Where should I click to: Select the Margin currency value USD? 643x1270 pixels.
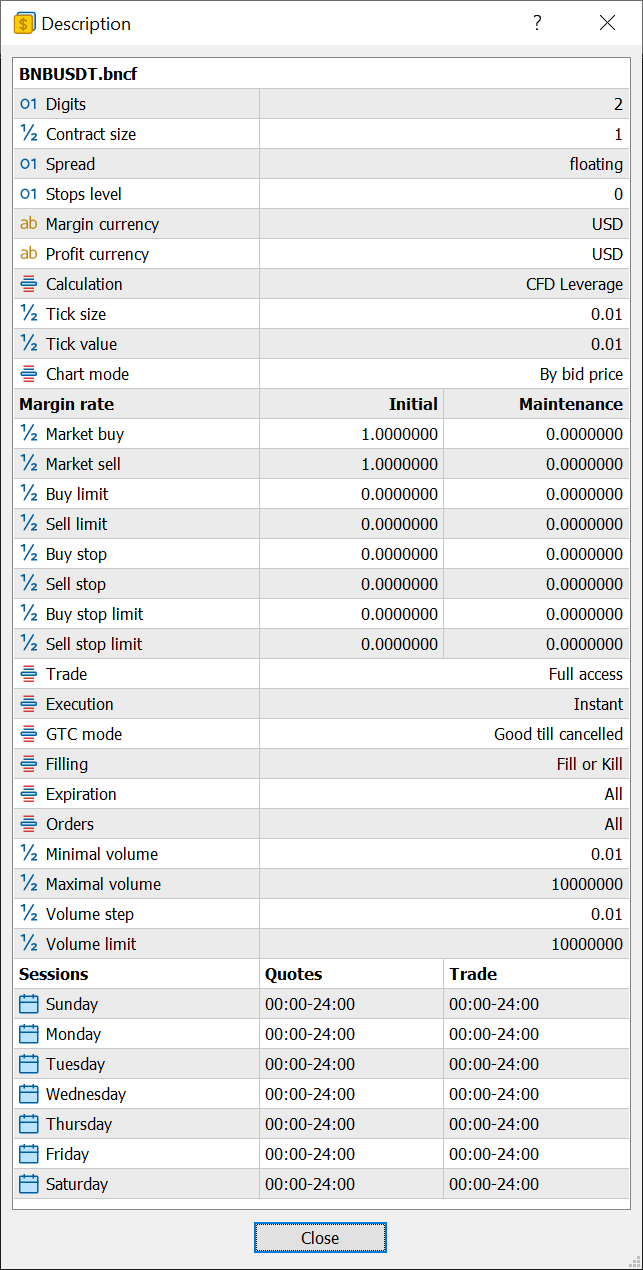coord(607,224)
